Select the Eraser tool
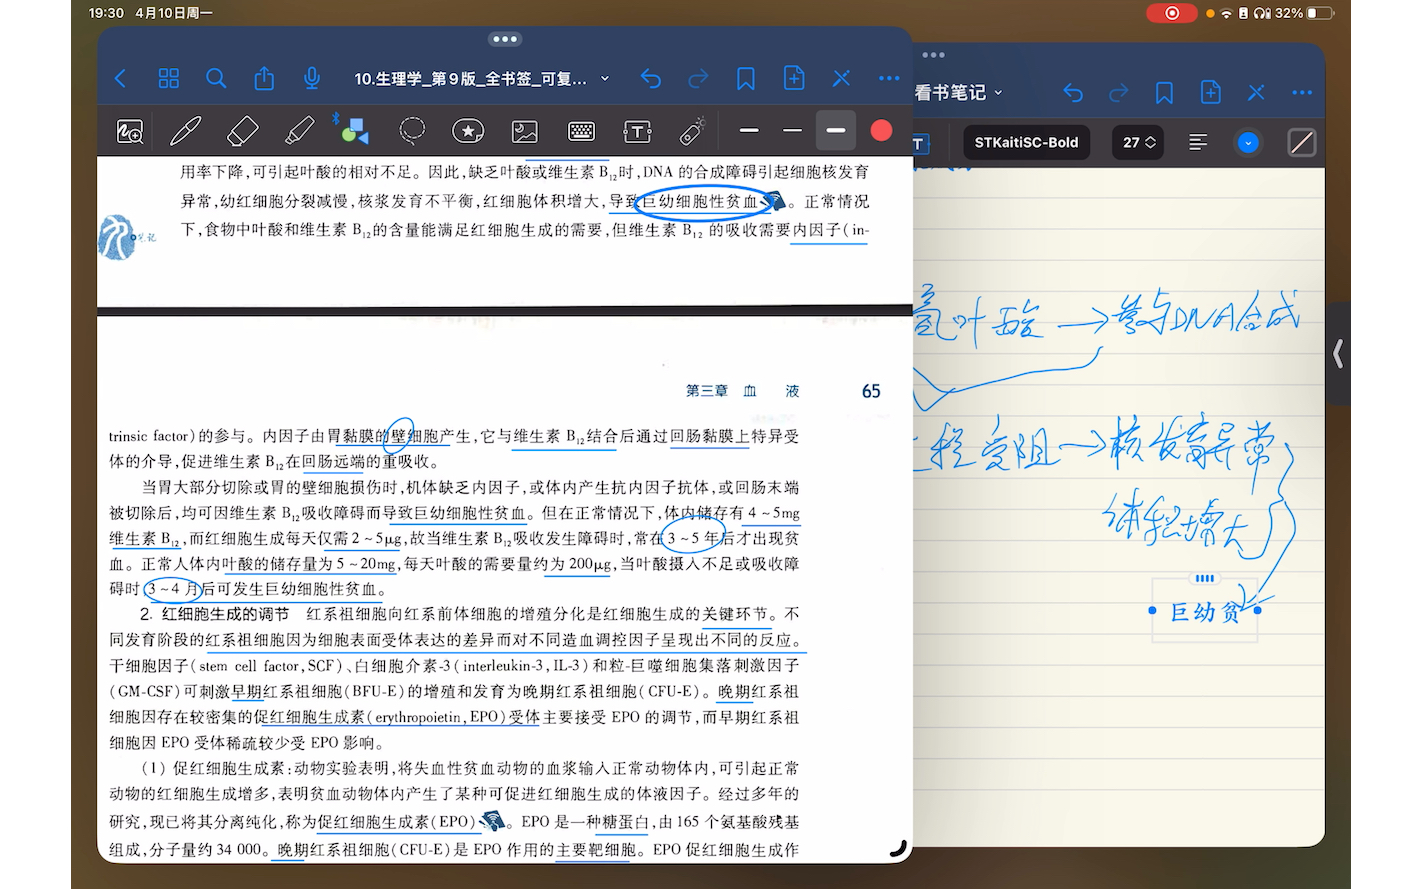 pos(242,131)
